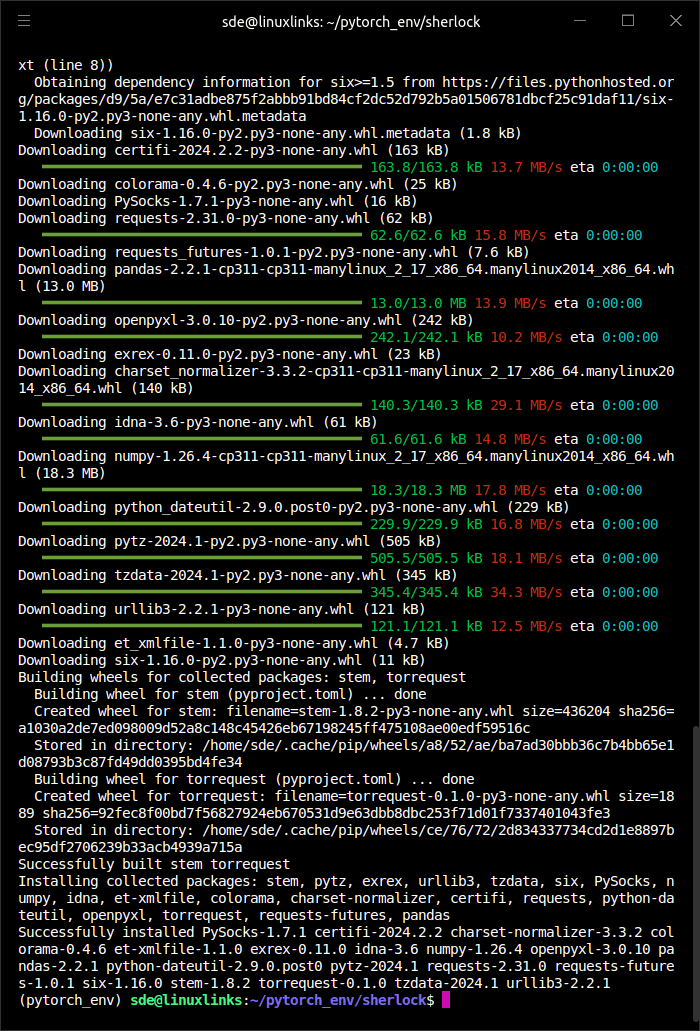Click the green sde@linuxlinks prompt text
Viewport: 700px width, 1031px height.
coord(186,1000)
